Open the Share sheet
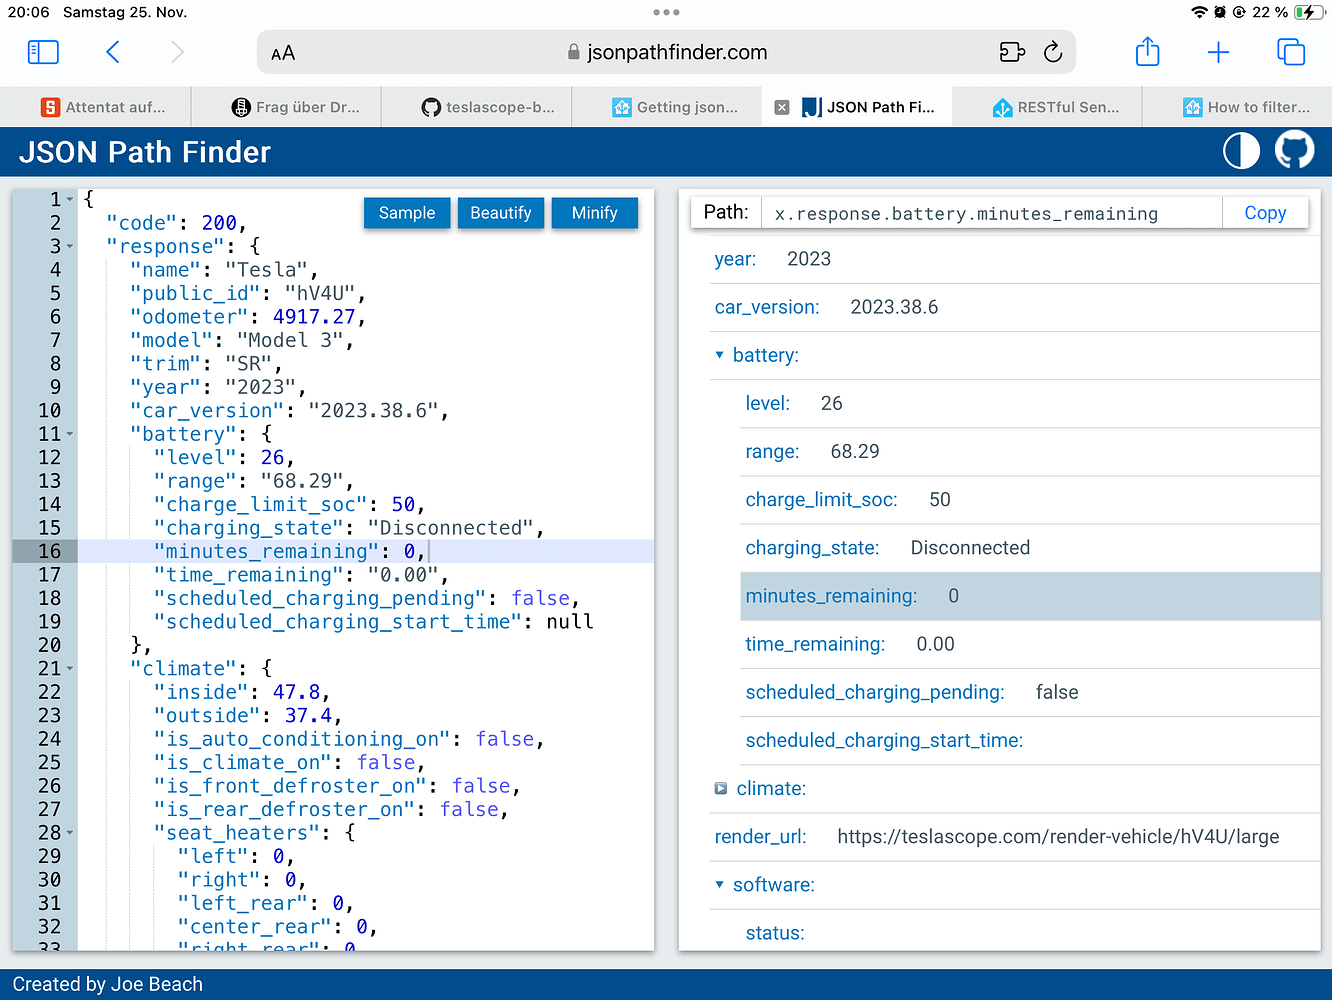1332x1000 pixels. 1147,51
